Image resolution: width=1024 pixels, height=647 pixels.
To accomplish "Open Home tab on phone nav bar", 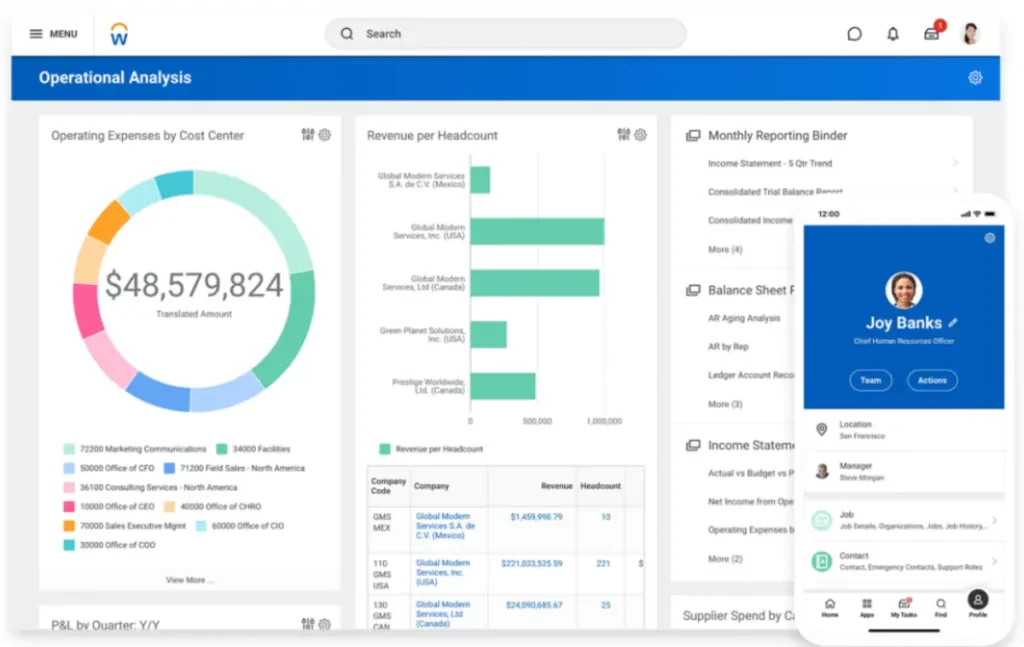I will [830, 608].
